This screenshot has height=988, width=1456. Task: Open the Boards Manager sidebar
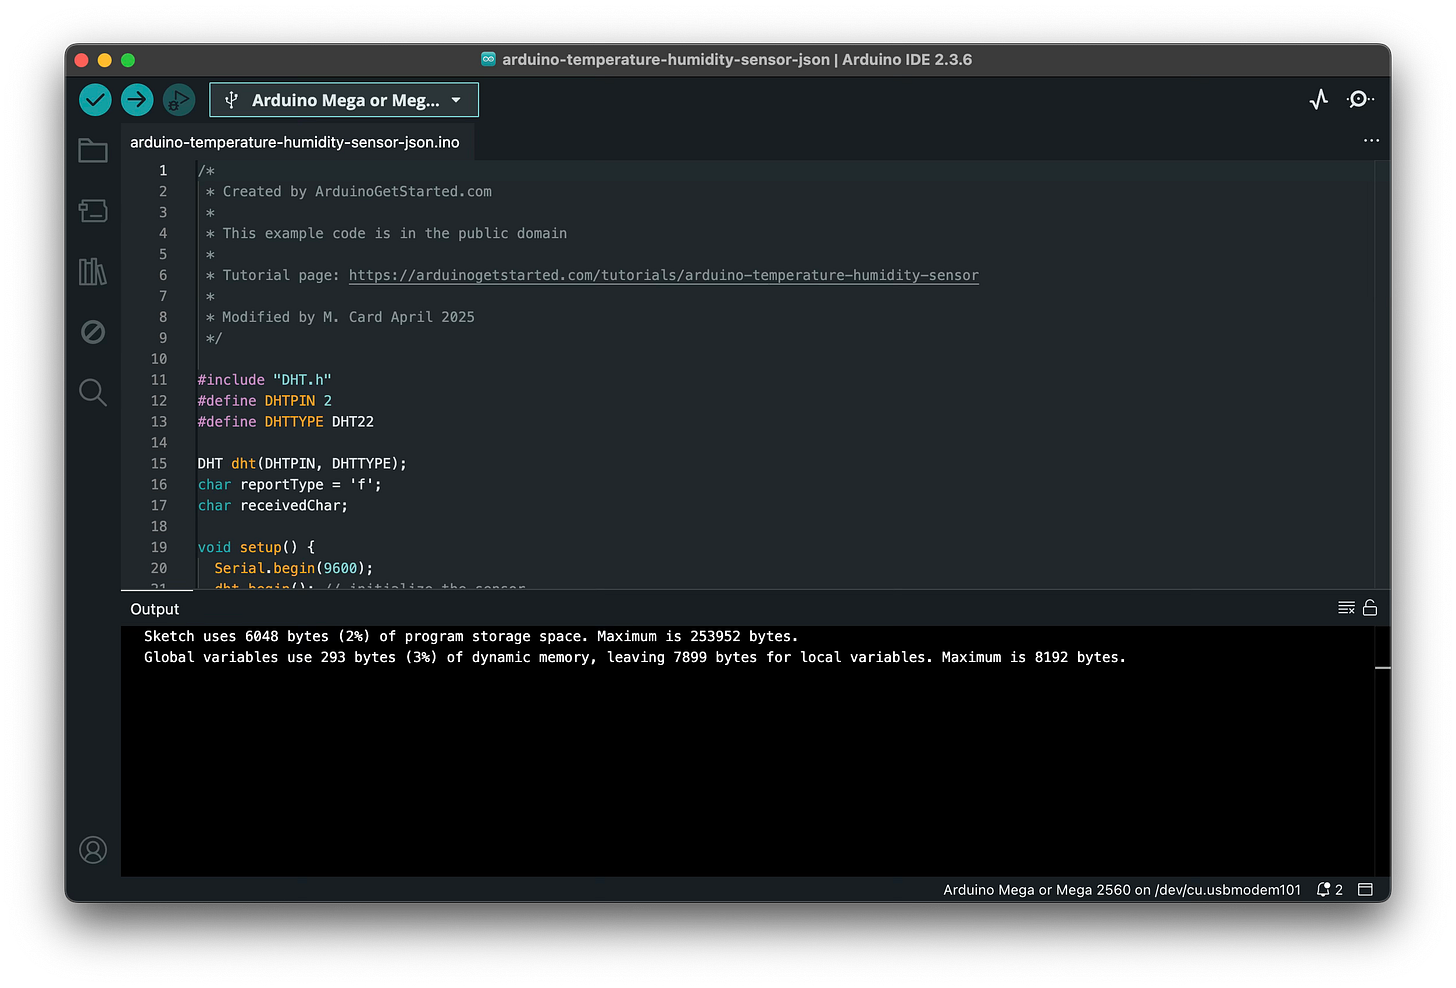[x=93, y=211]
